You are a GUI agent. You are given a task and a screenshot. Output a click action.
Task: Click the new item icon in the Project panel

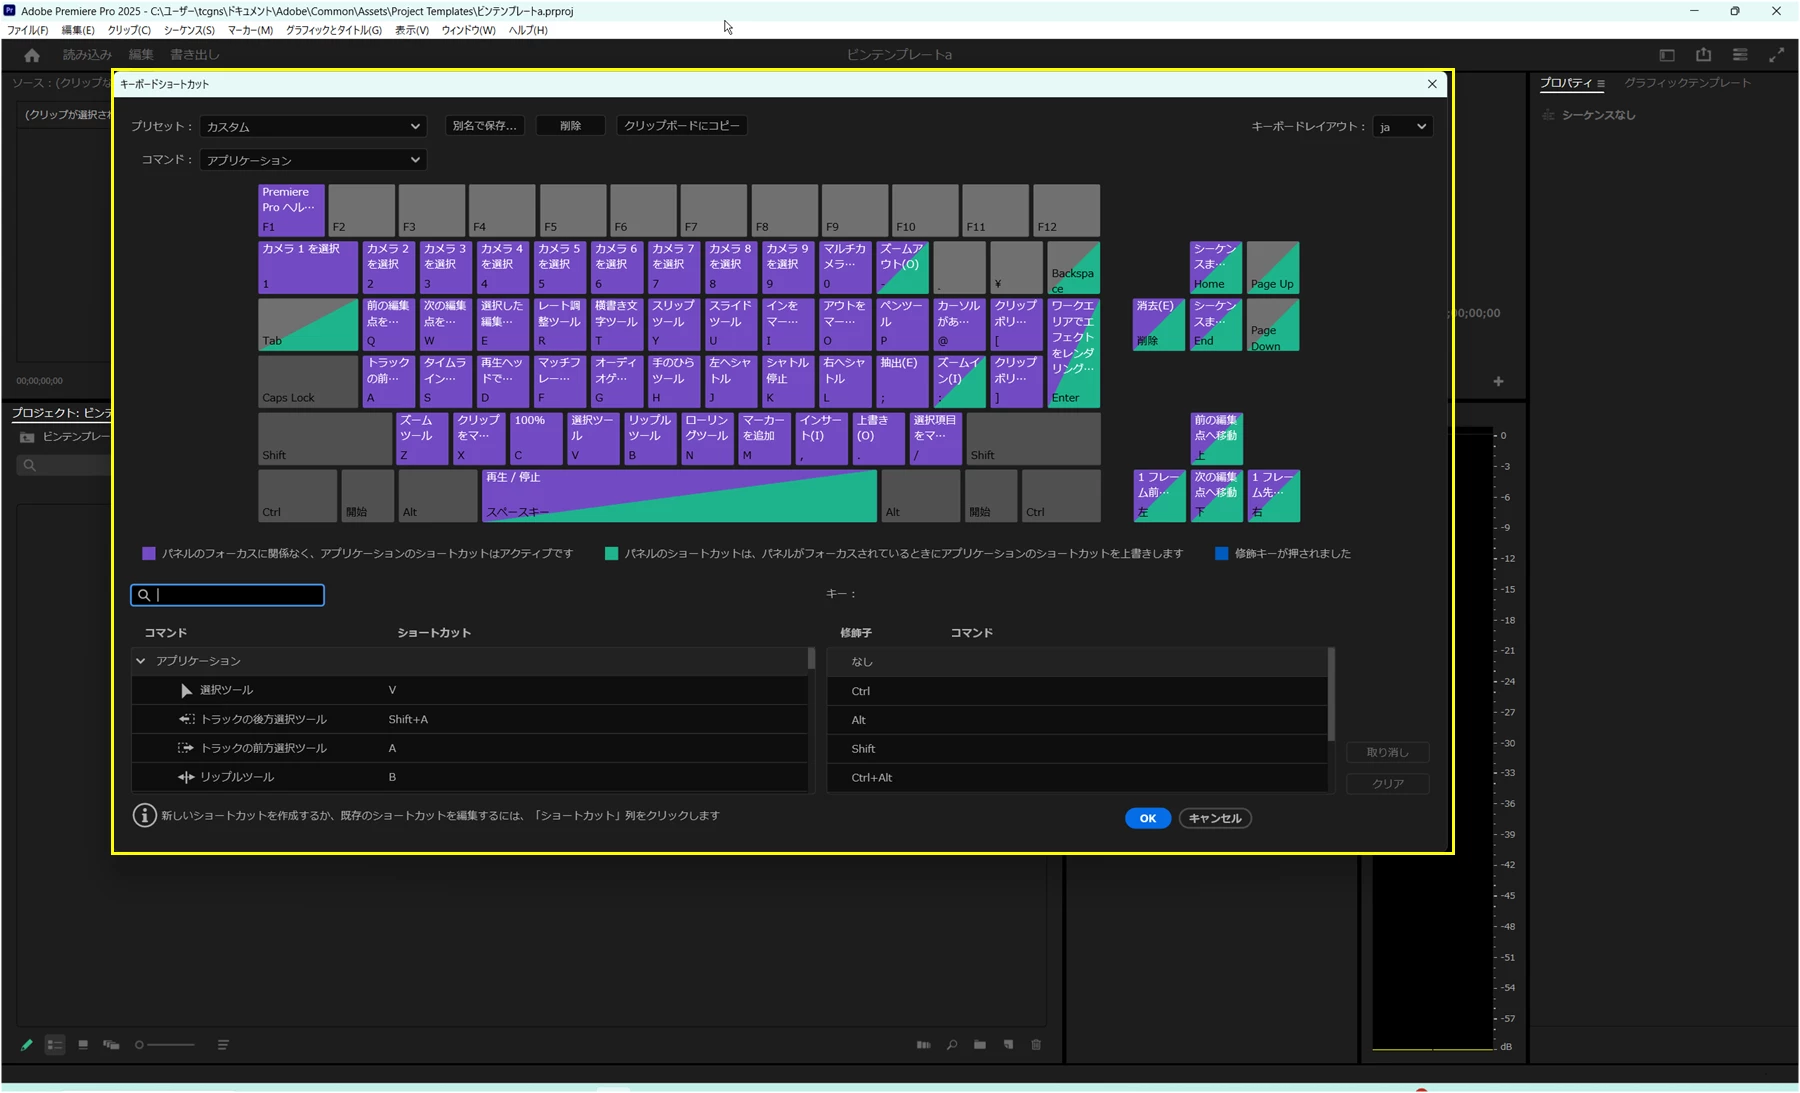1008,1045
